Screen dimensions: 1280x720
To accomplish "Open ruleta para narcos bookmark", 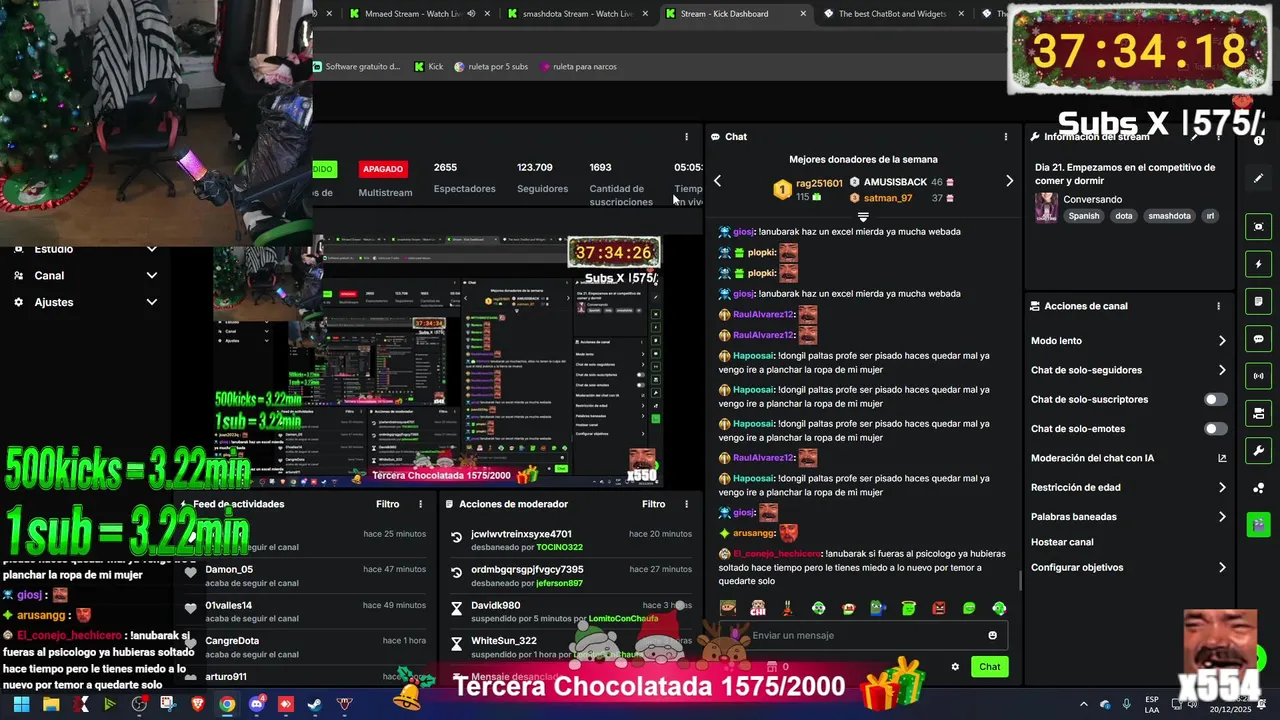I will click(578, 67).
